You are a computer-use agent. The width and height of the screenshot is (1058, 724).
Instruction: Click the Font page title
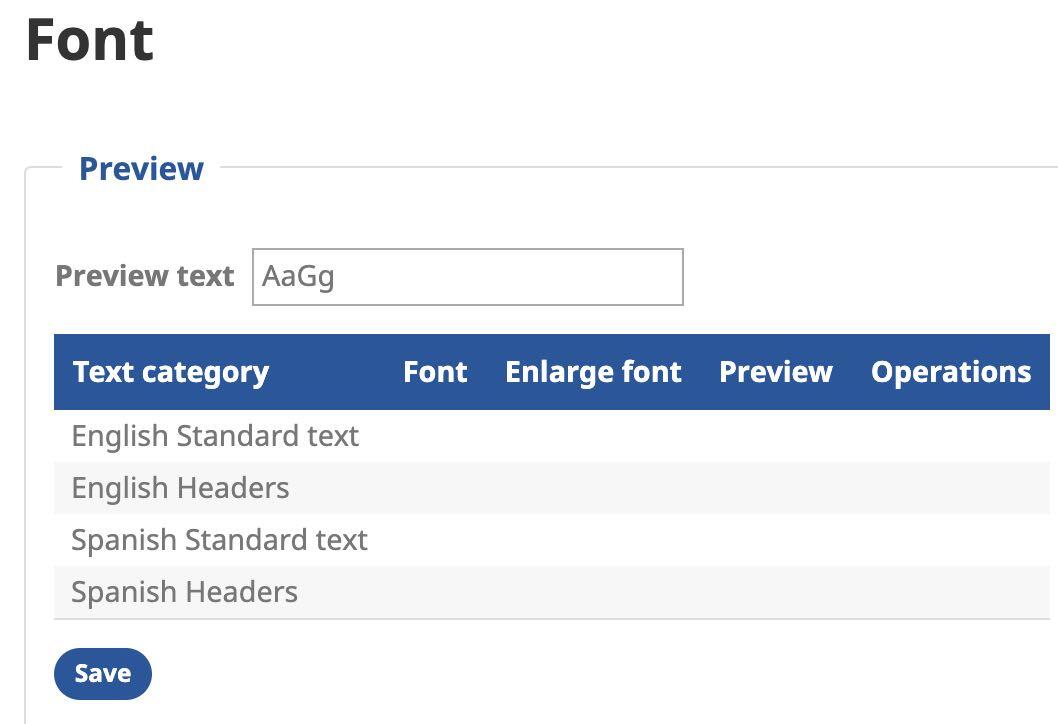pyautogui.click(x=90, y=40)
